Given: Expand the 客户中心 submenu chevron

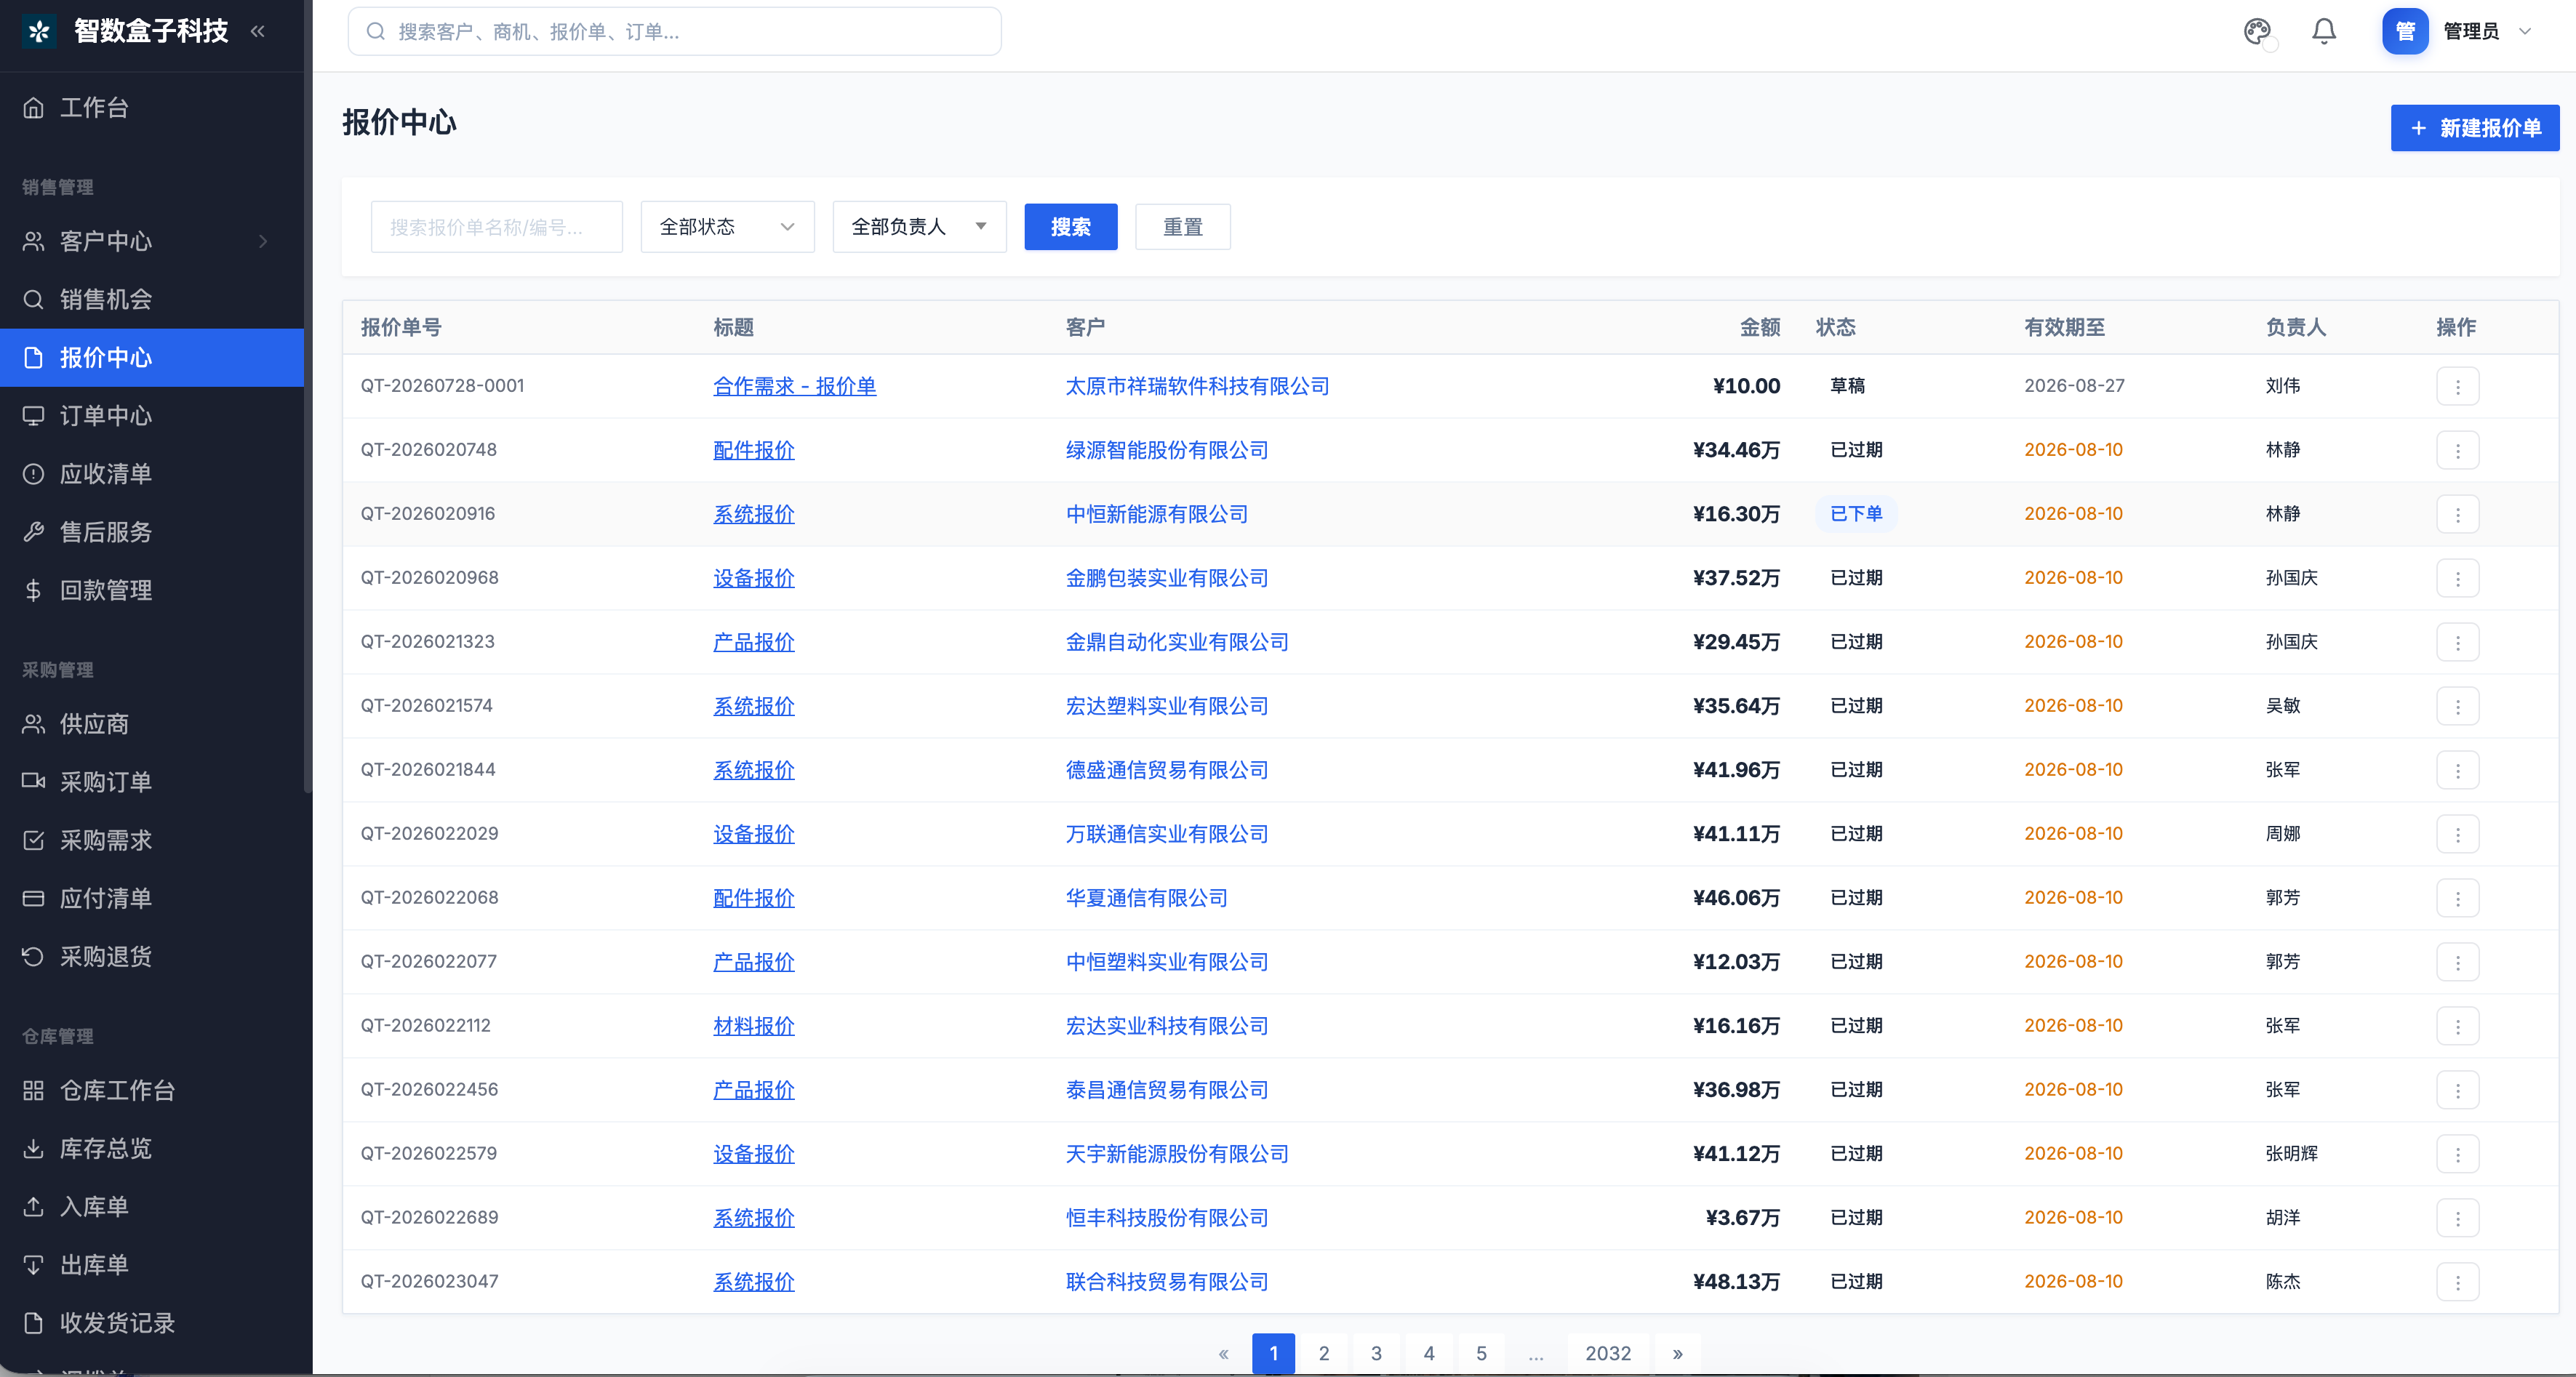Looking at the screenshot, I should point(264,241).
